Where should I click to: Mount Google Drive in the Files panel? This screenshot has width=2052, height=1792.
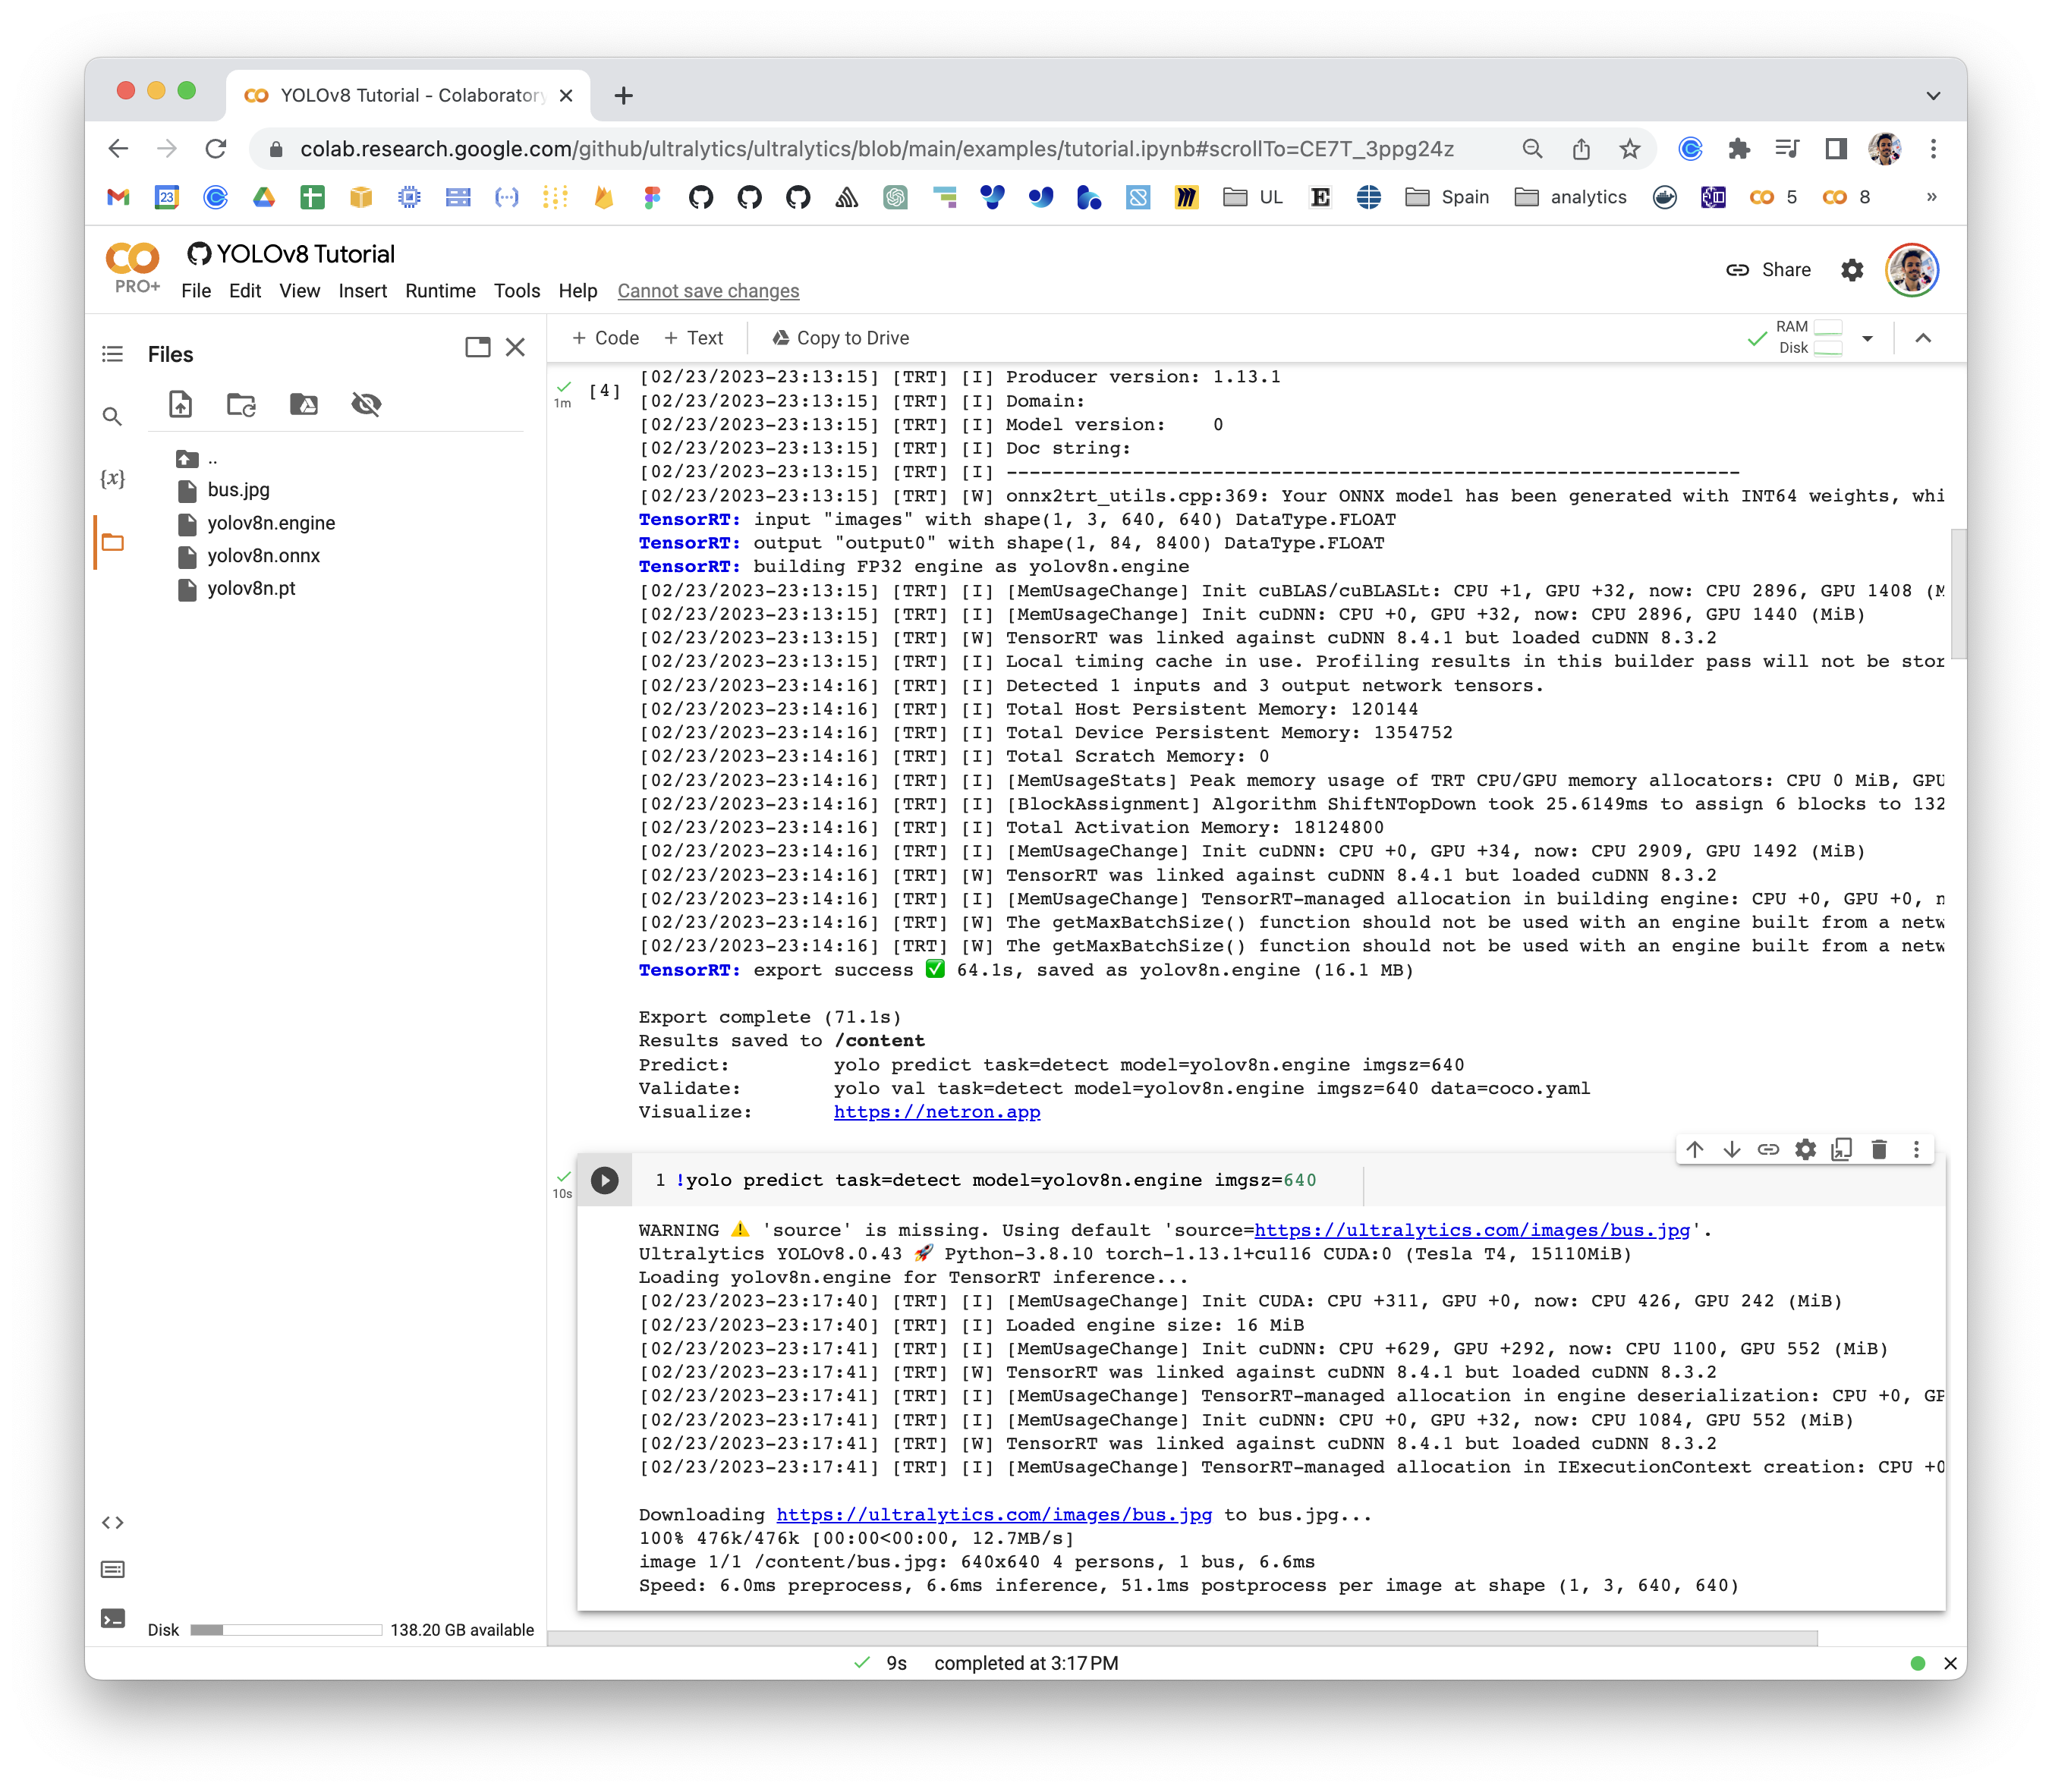(304, 406)
